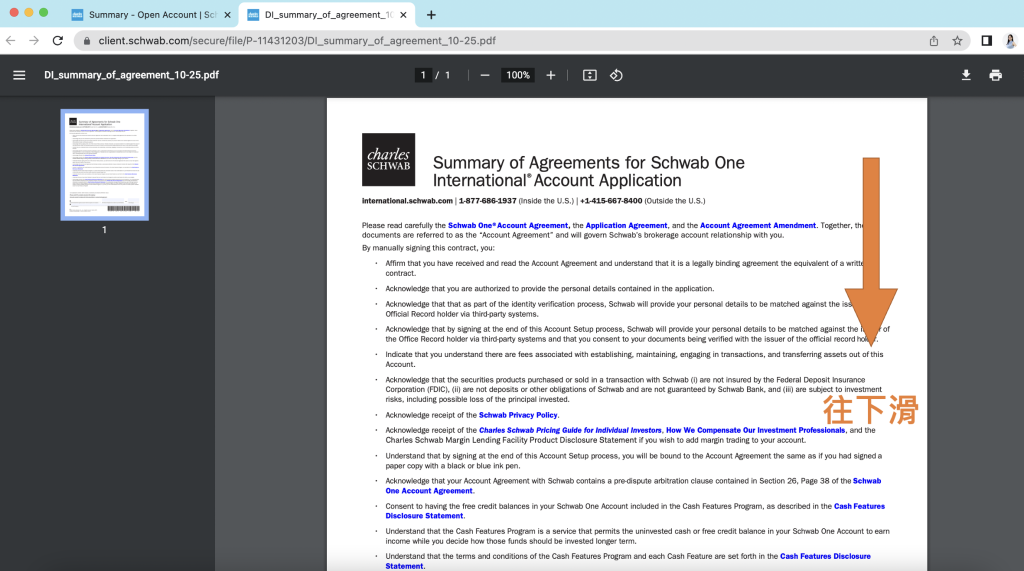Open a new browser tab
The width and height of the screenshot is (1024, 571).
point(431,14)
